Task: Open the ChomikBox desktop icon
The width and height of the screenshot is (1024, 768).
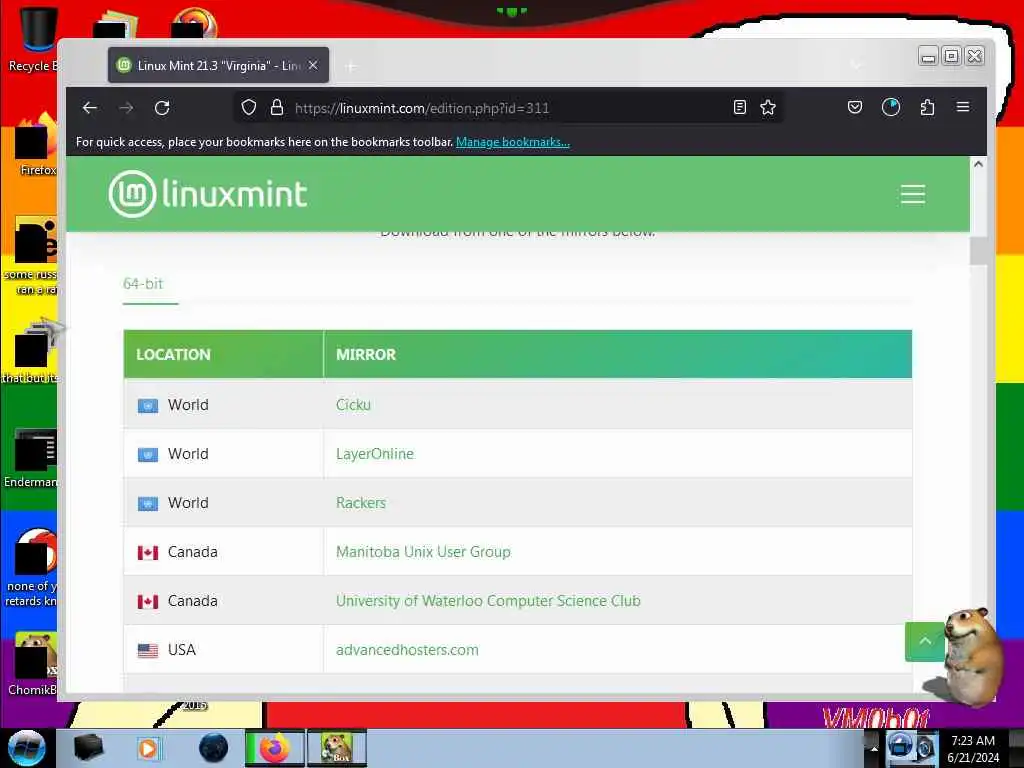Action: 33,665
